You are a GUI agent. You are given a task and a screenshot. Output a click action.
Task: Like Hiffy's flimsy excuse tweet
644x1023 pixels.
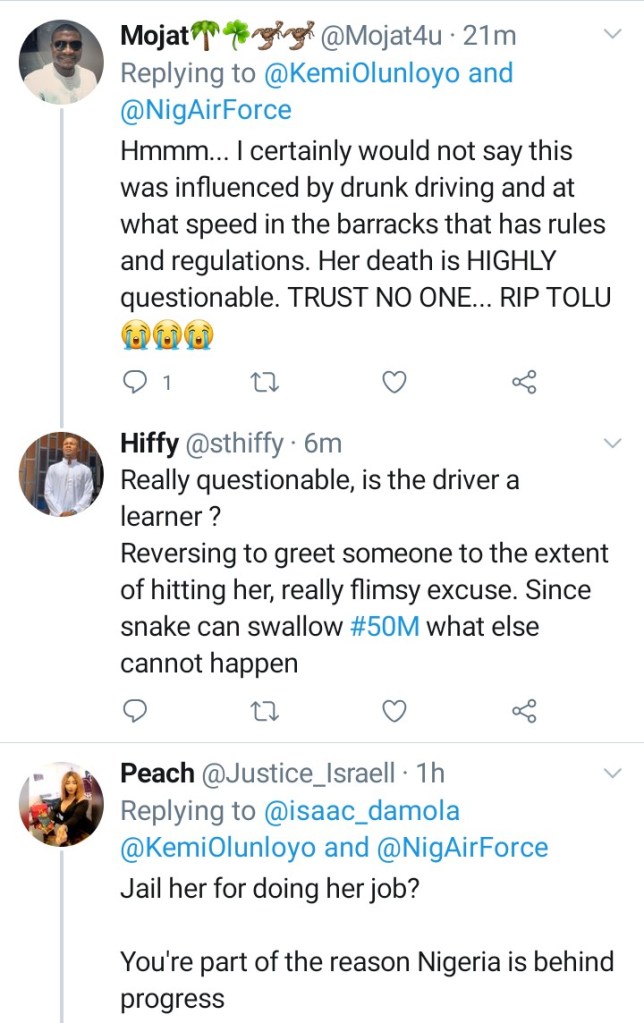396,710
